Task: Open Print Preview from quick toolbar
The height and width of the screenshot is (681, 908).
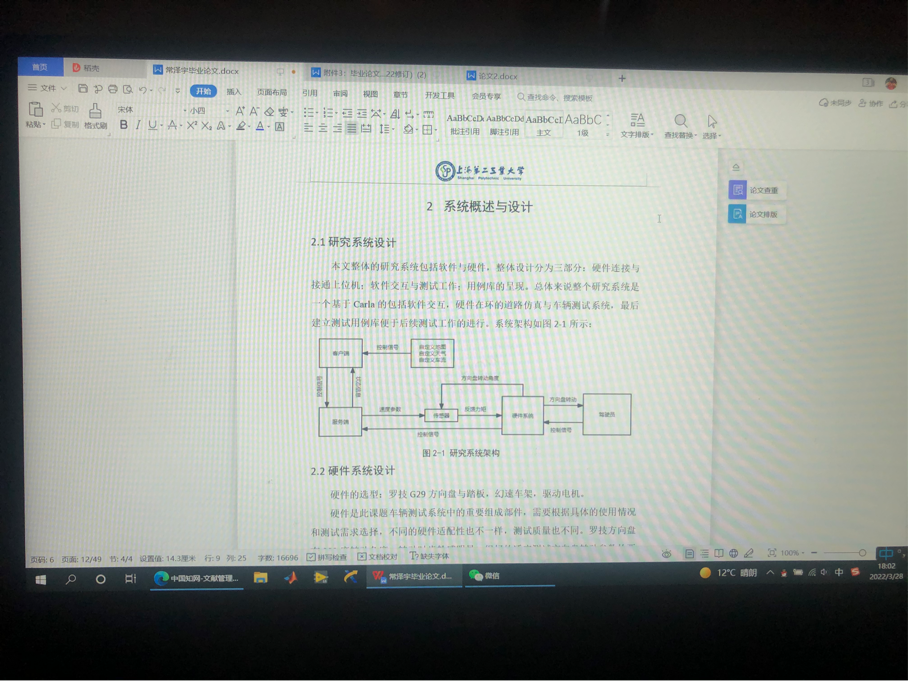Action: (x=128, y=89)
